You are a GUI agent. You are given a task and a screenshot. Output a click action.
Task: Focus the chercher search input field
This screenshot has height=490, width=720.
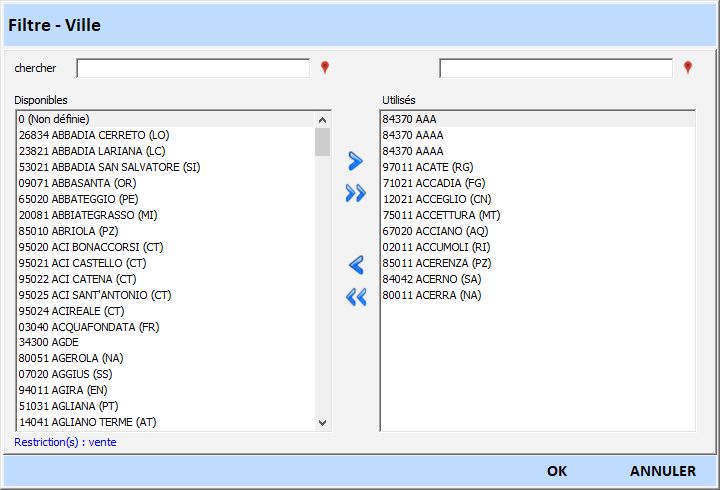193,68
